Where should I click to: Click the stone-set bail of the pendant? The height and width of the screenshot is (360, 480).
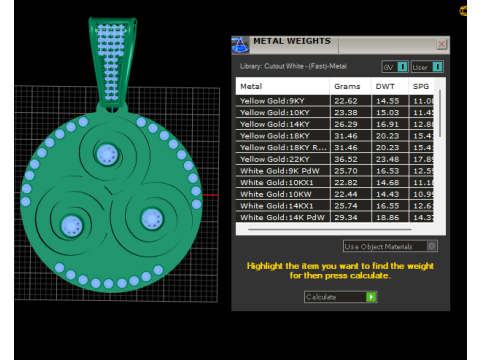[112, 62]
